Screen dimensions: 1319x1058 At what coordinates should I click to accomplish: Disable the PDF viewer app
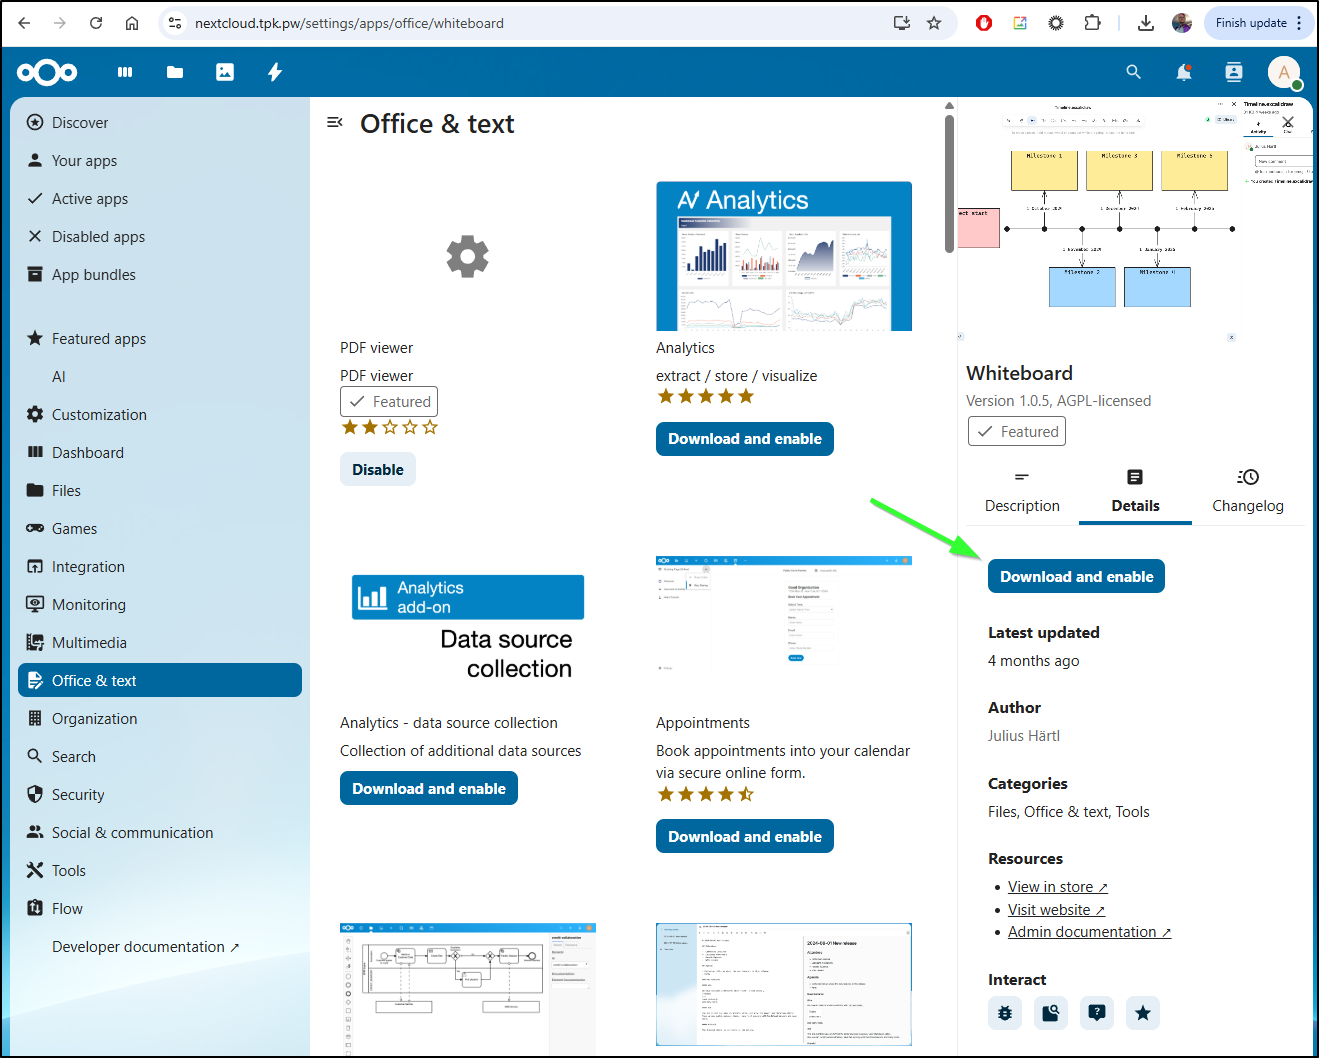(x=378, y=470)
